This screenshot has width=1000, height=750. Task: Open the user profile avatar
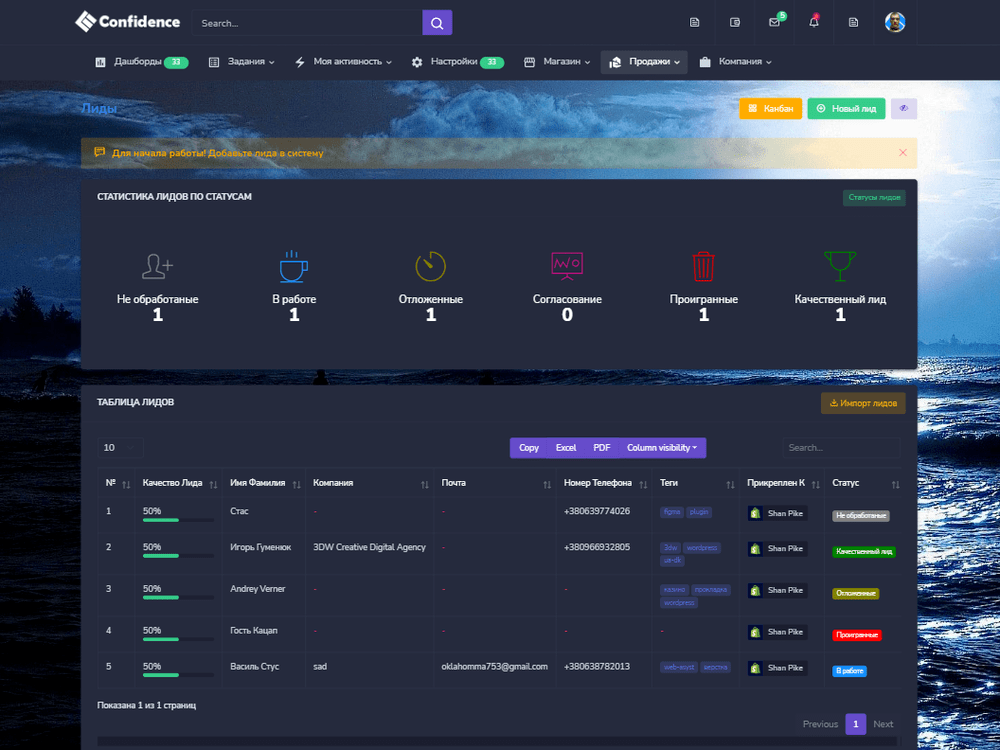895,22
